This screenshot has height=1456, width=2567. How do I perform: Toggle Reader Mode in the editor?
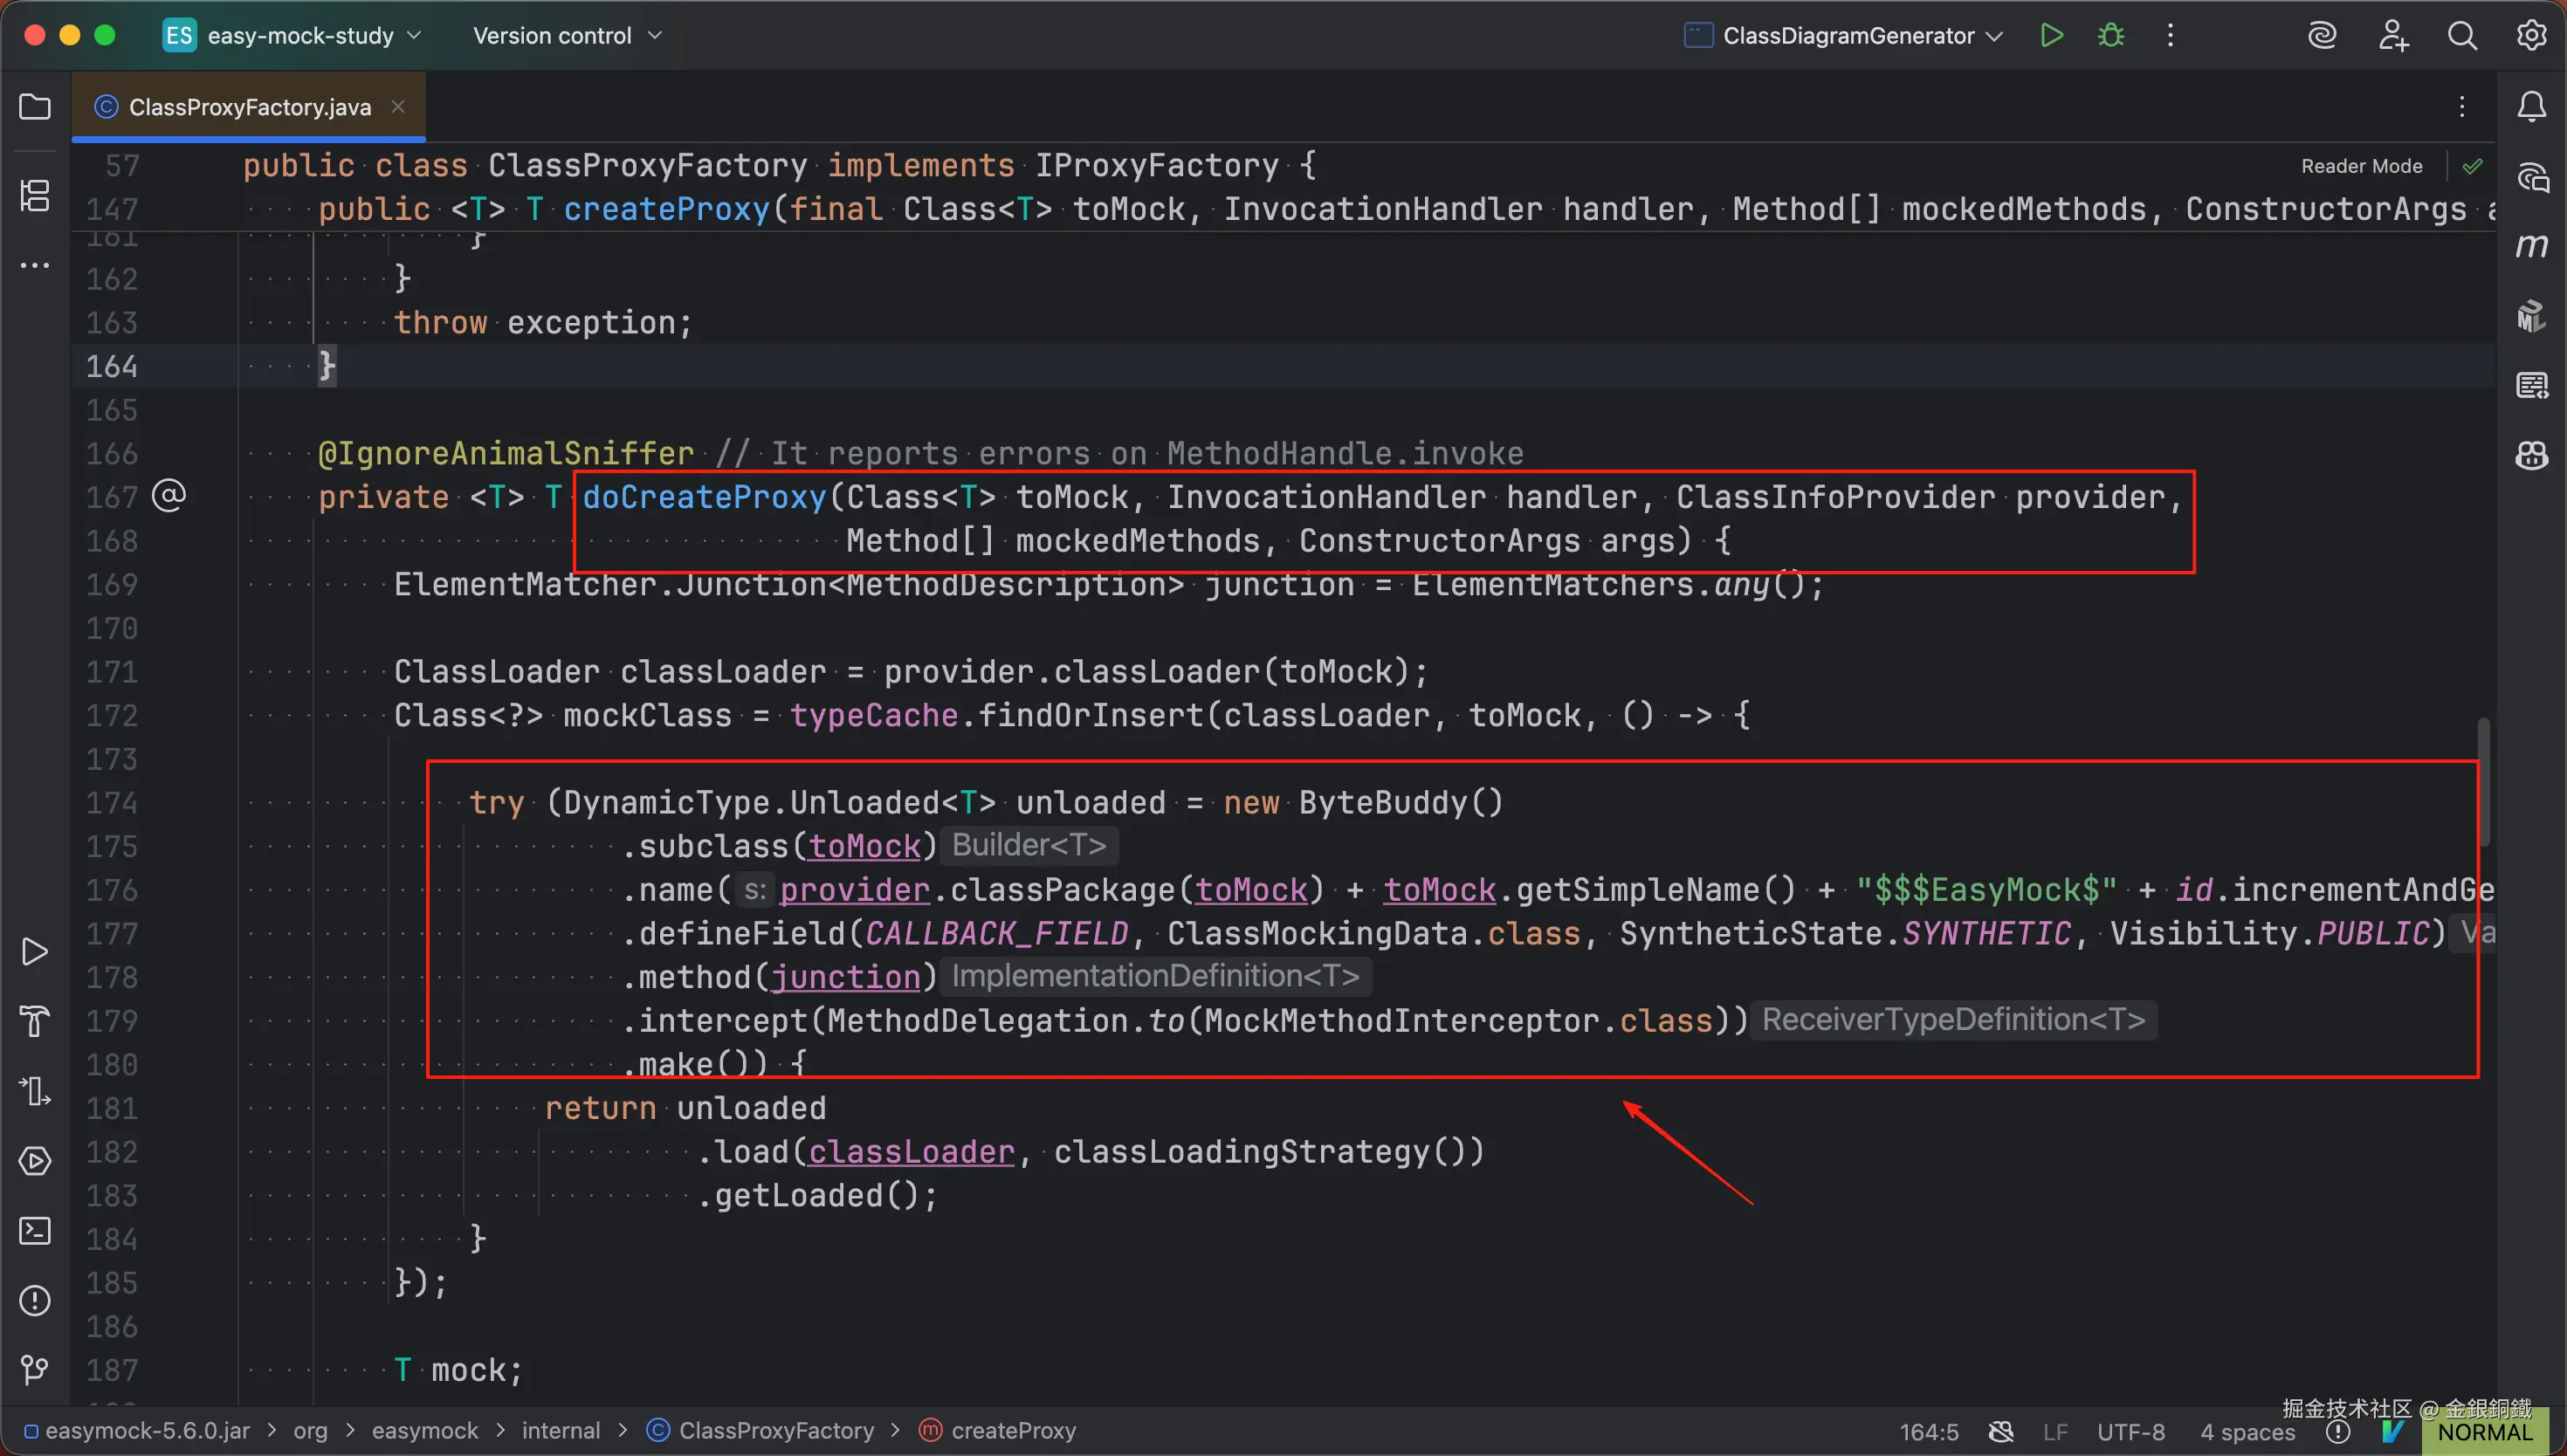pos(2361,166)
